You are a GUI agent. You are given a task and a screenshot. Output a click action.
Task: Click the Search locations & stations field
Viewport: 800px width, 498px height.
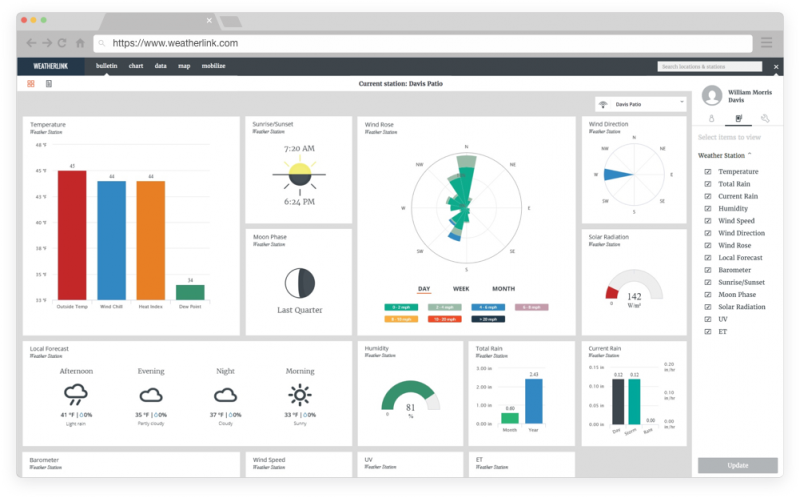click(712, 67)
